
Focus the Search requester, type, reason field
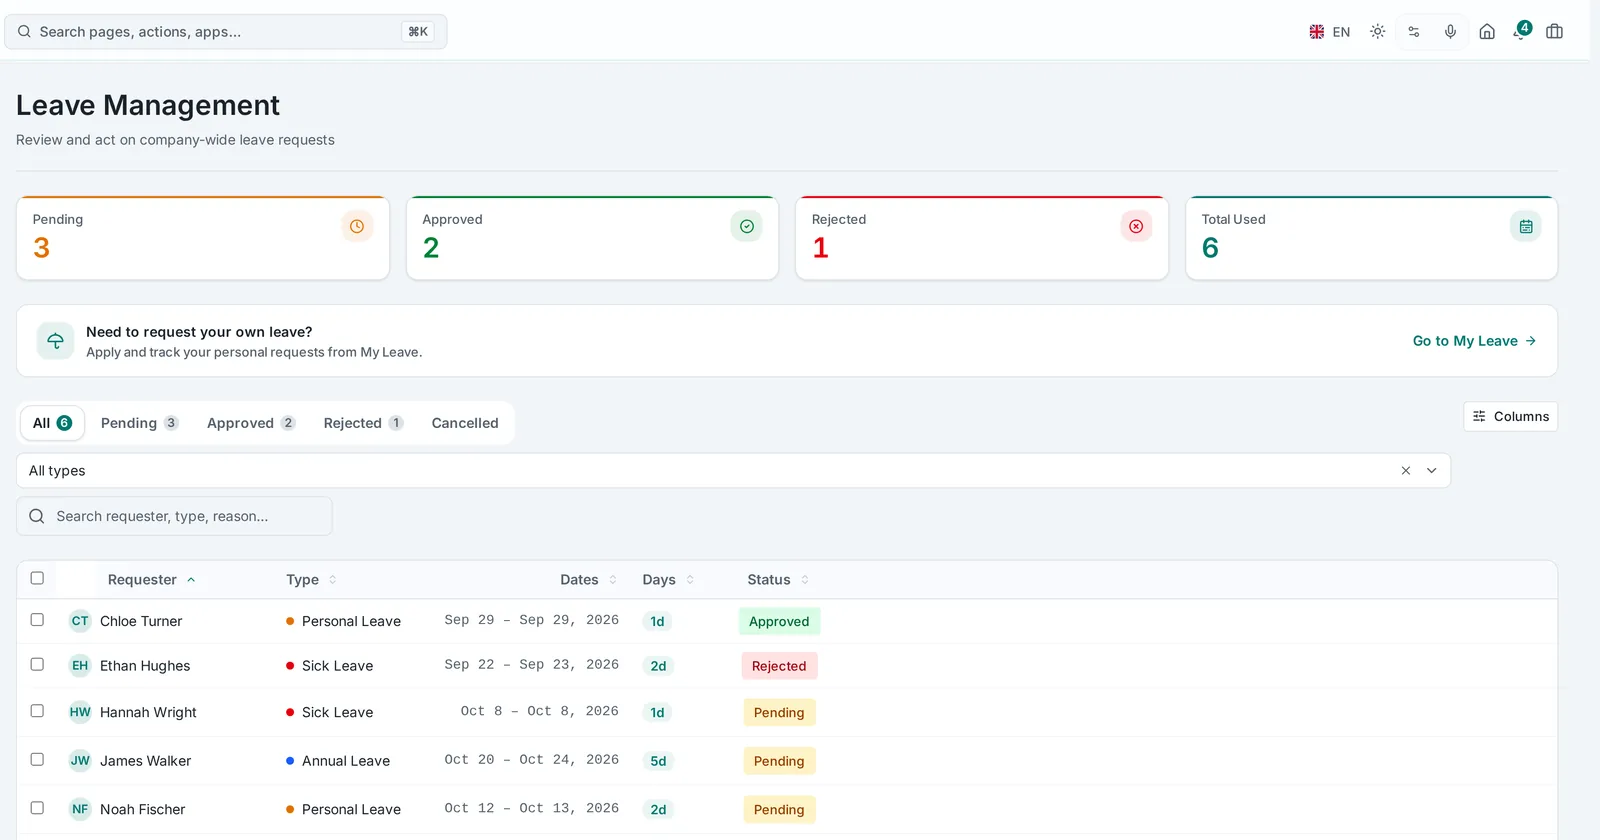tap(174, 516)
